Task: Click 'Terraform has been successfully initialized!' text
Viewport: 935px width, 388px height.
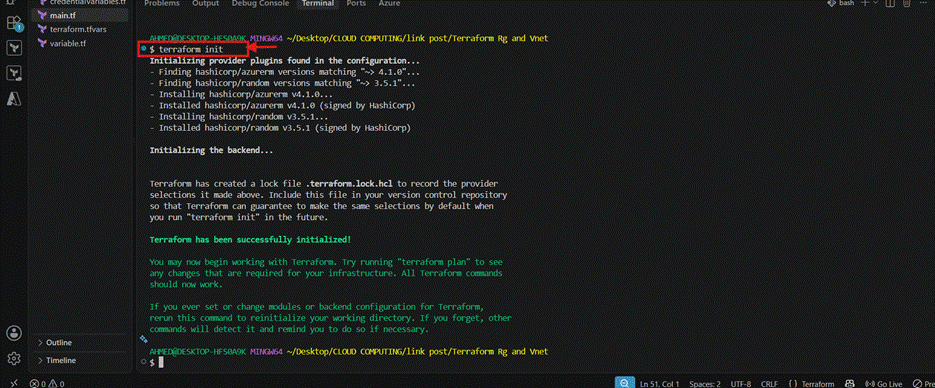Action: 250,240
